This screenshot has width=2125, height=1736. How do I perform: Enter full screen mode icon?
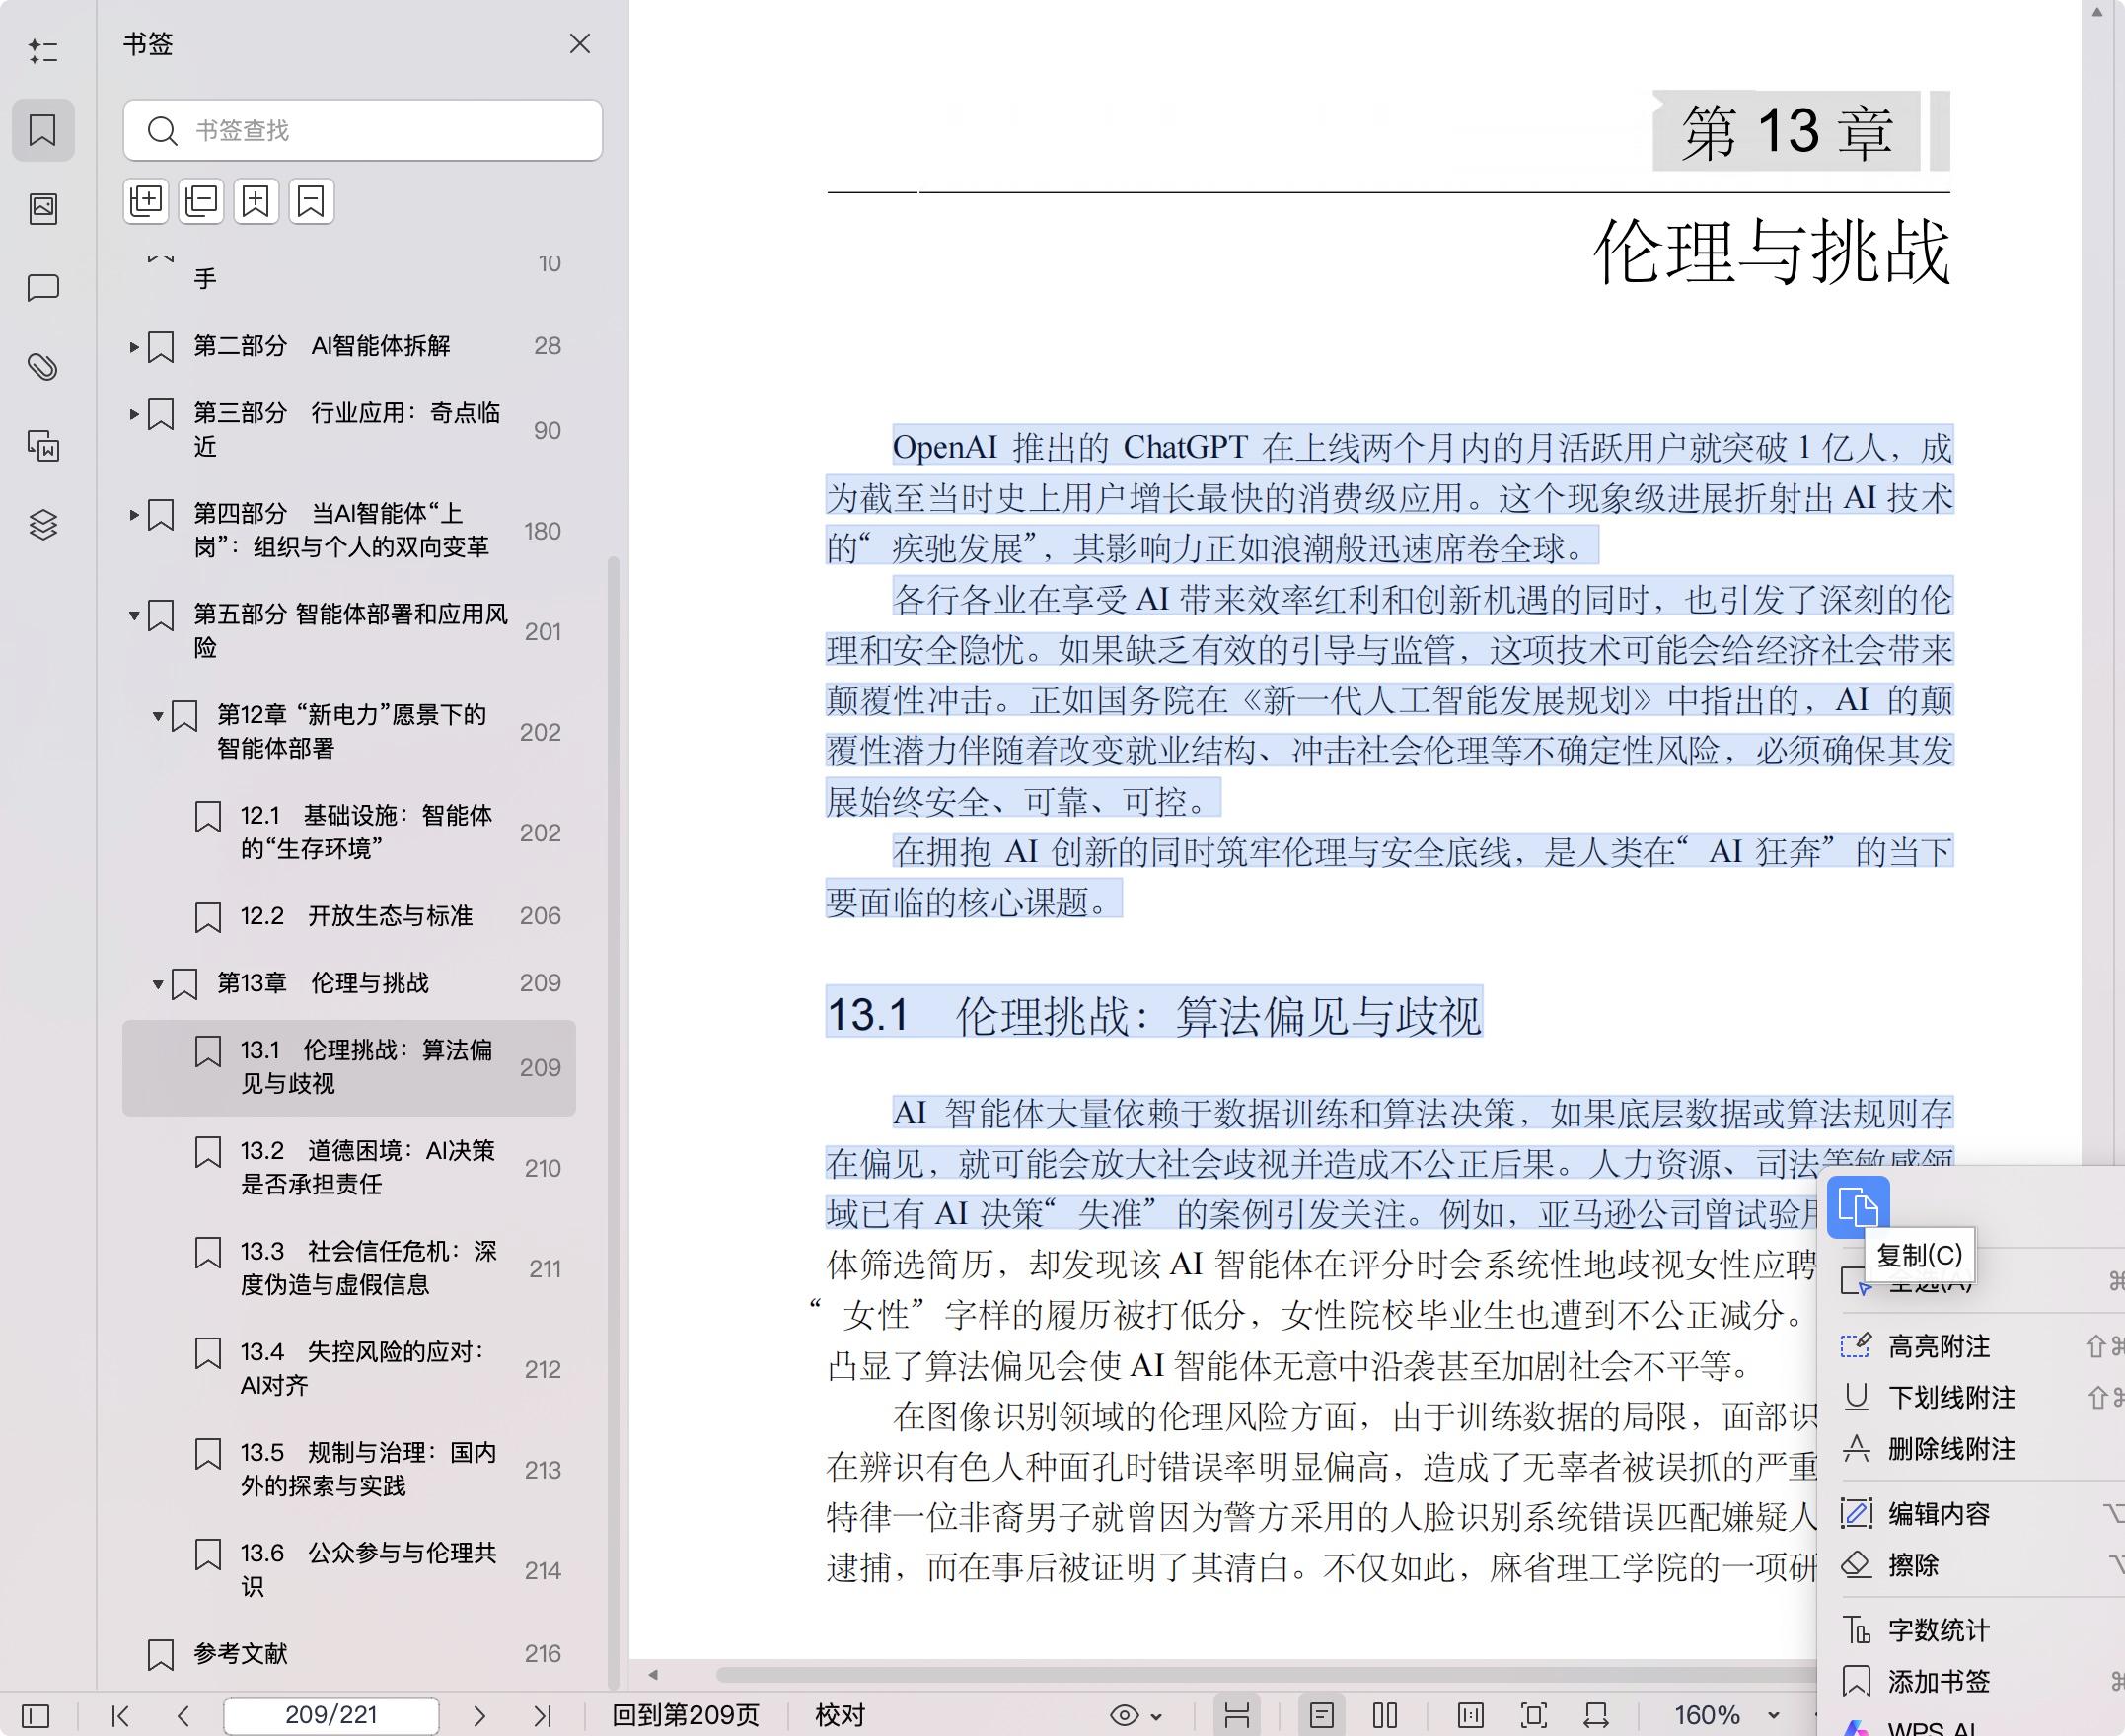click(x=1534, y=1716)
